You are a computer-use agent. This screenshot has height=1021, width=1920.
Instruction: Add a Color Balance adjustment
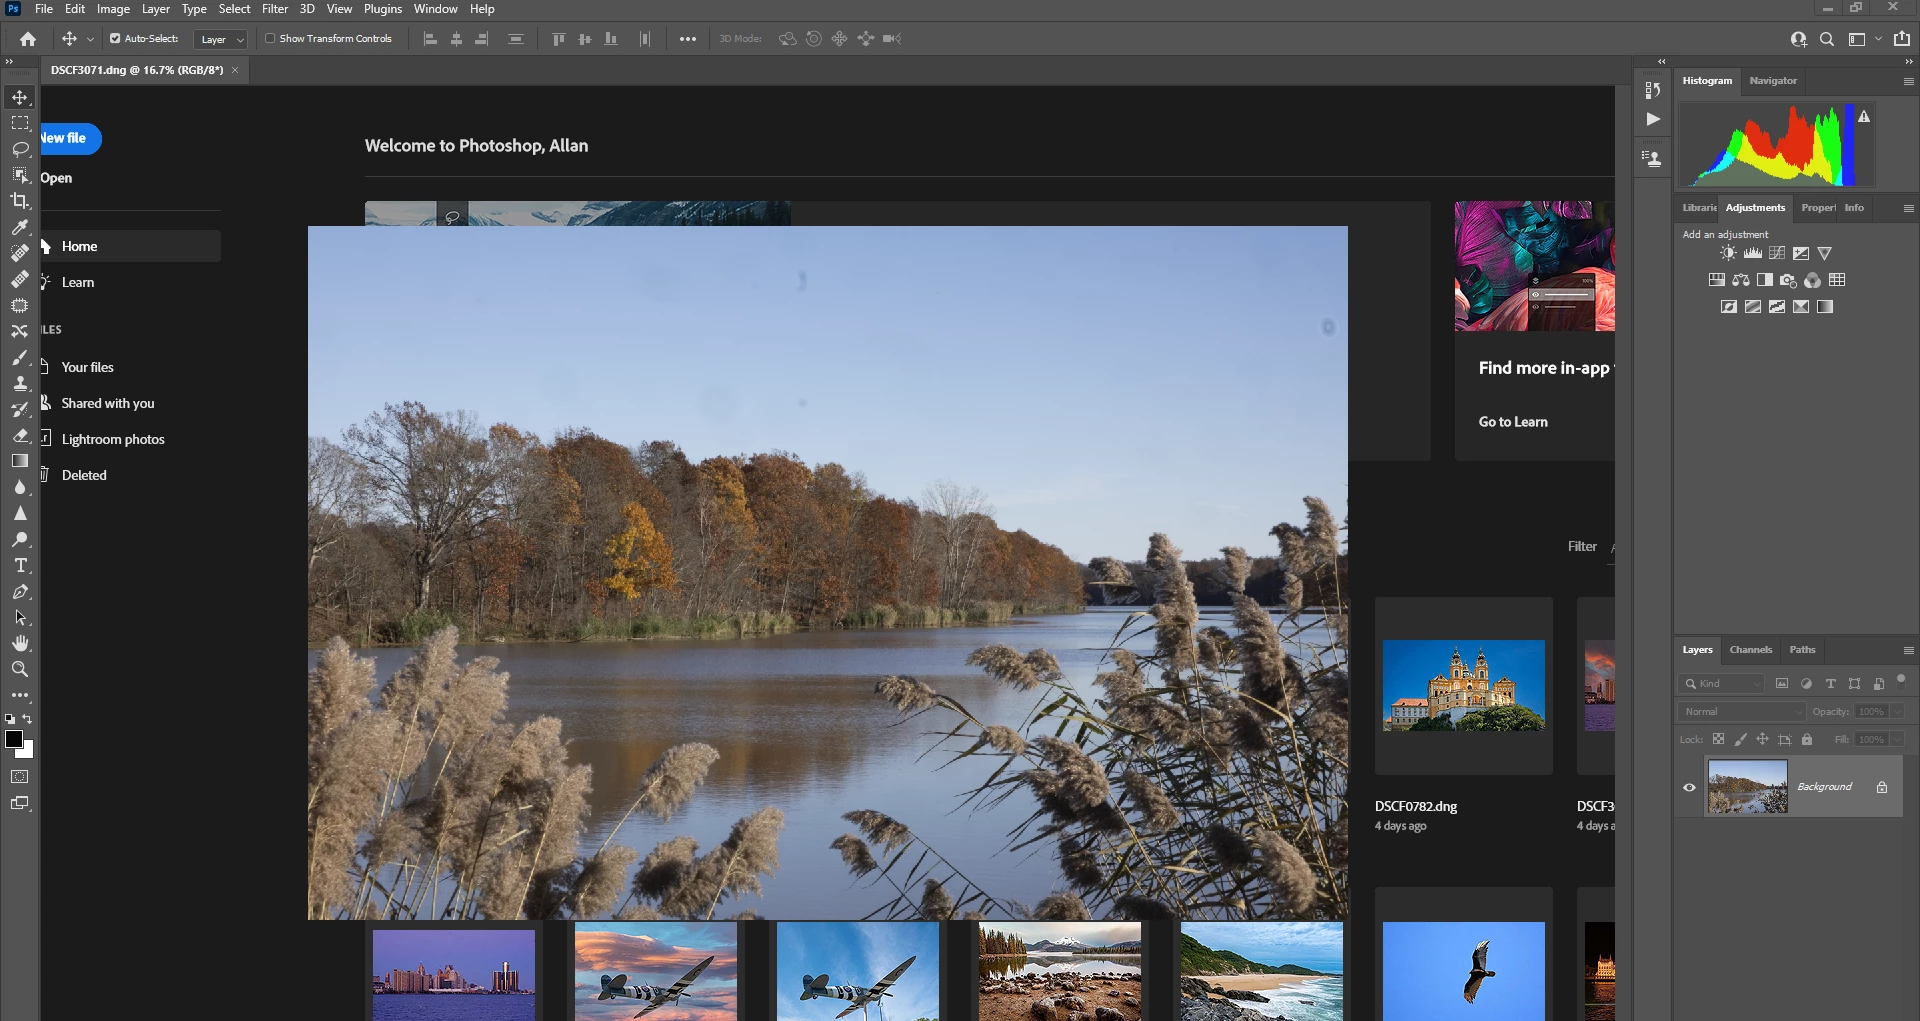point(1741,280)
